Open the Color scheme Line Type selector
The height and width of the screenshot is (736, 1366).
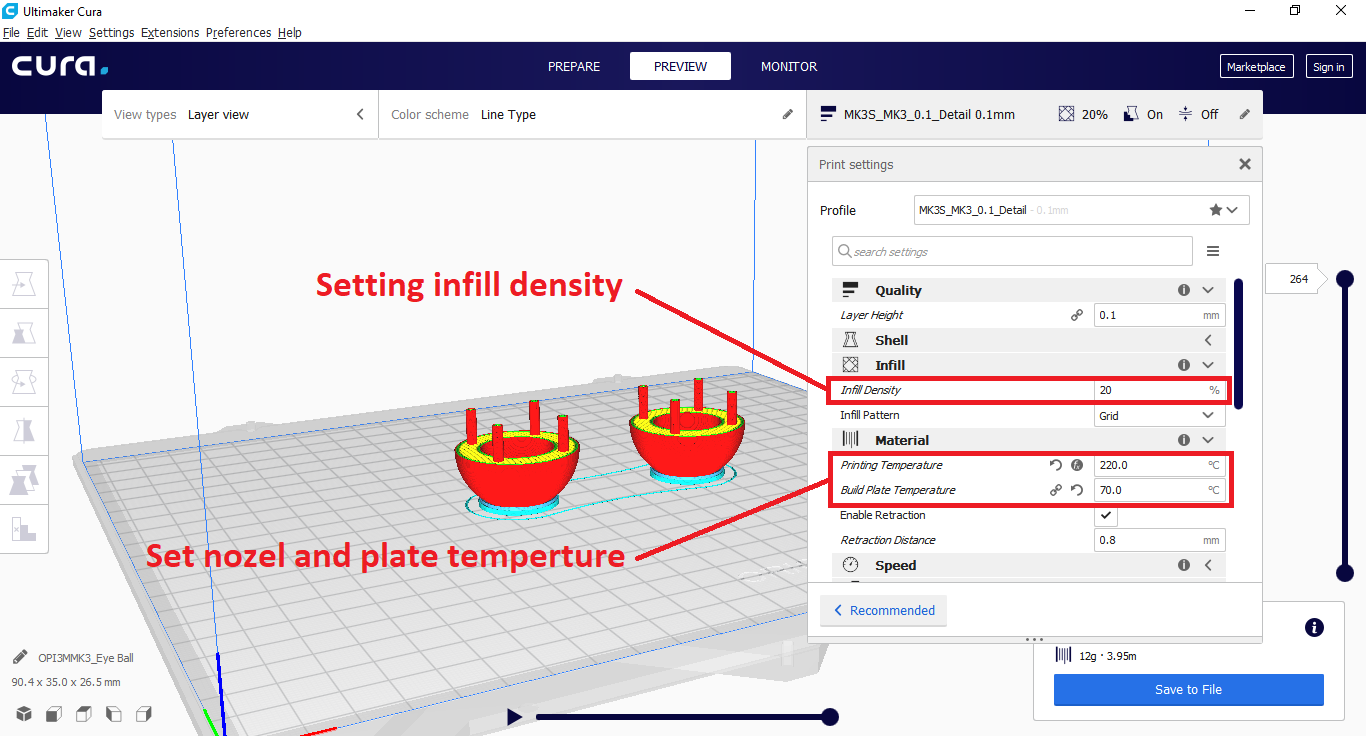(593, 114)
